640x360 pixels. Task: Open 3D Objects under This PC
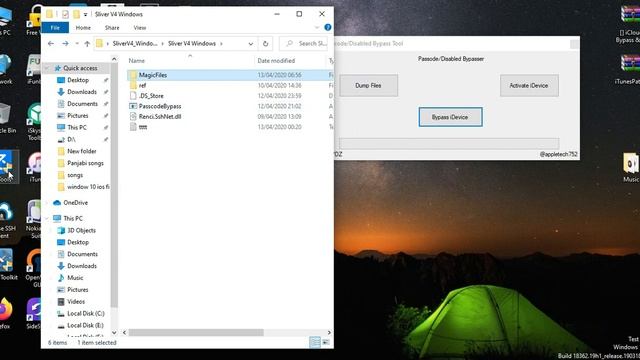tap(81, 230)
